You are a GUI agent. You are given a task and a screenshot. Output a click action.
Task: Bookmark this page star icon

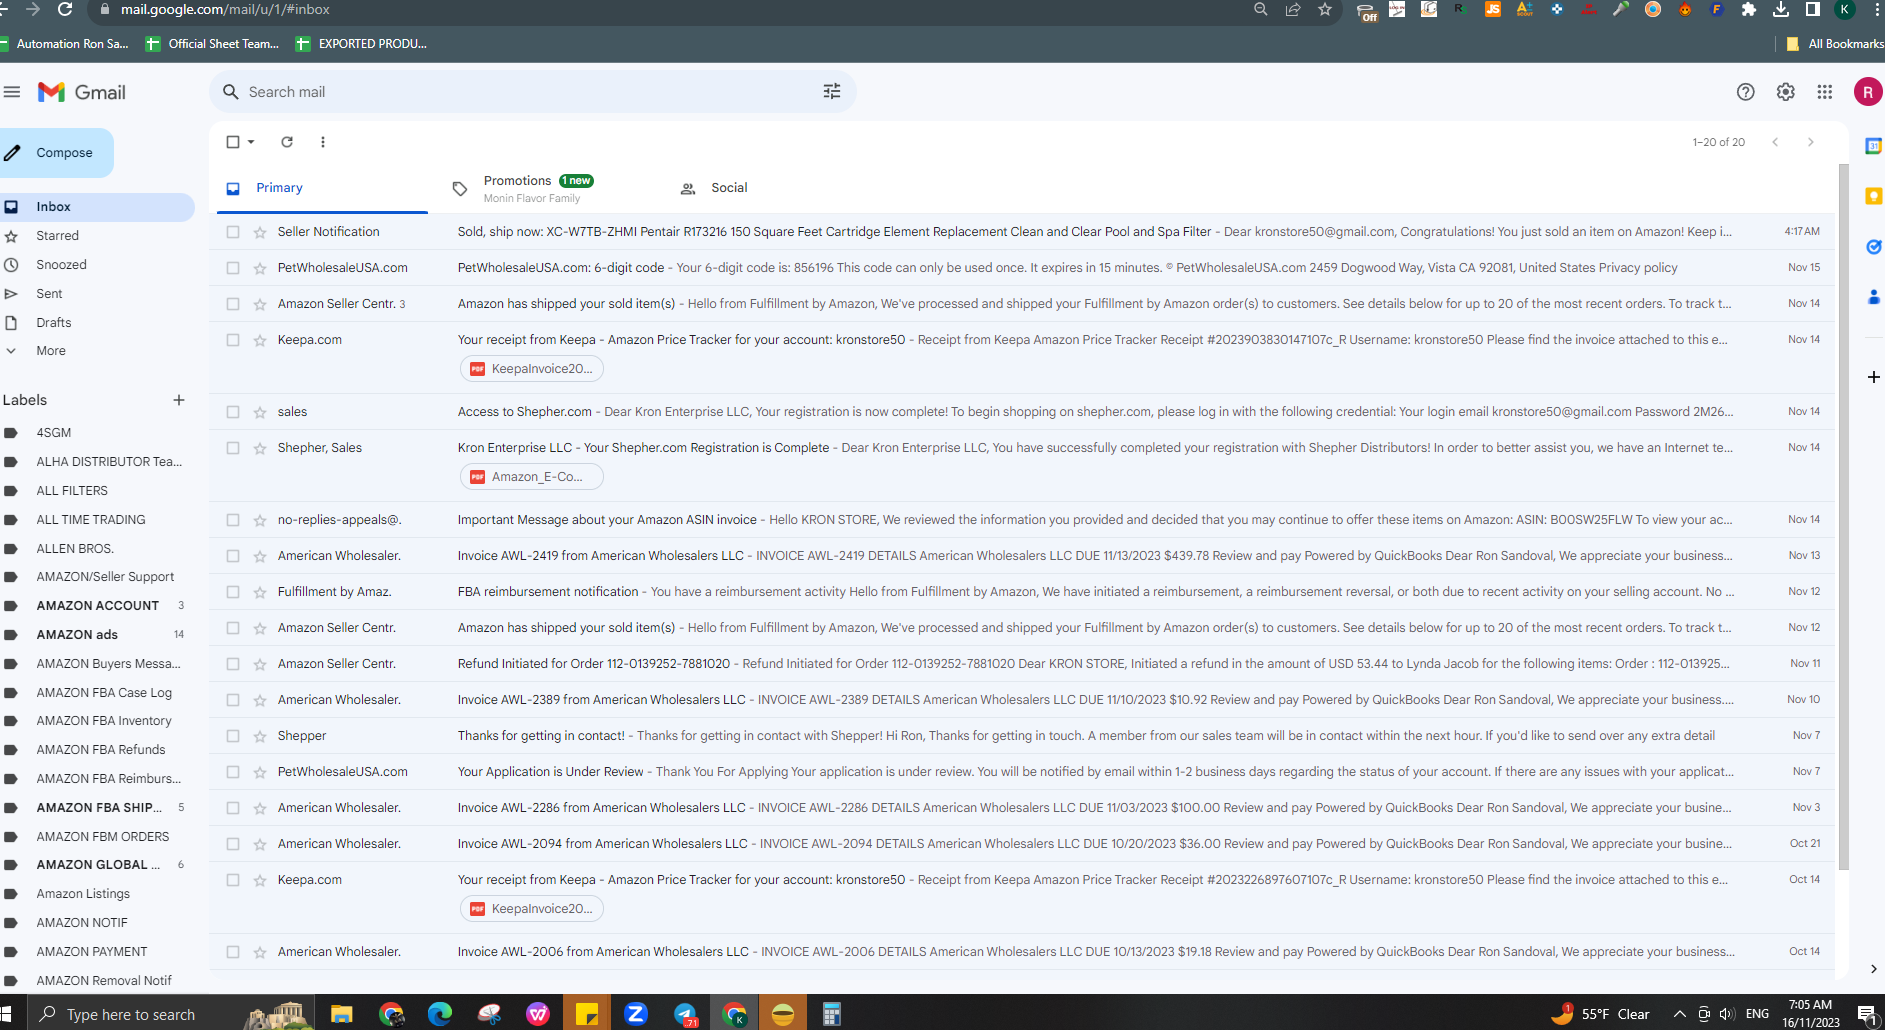[1325, 10]
